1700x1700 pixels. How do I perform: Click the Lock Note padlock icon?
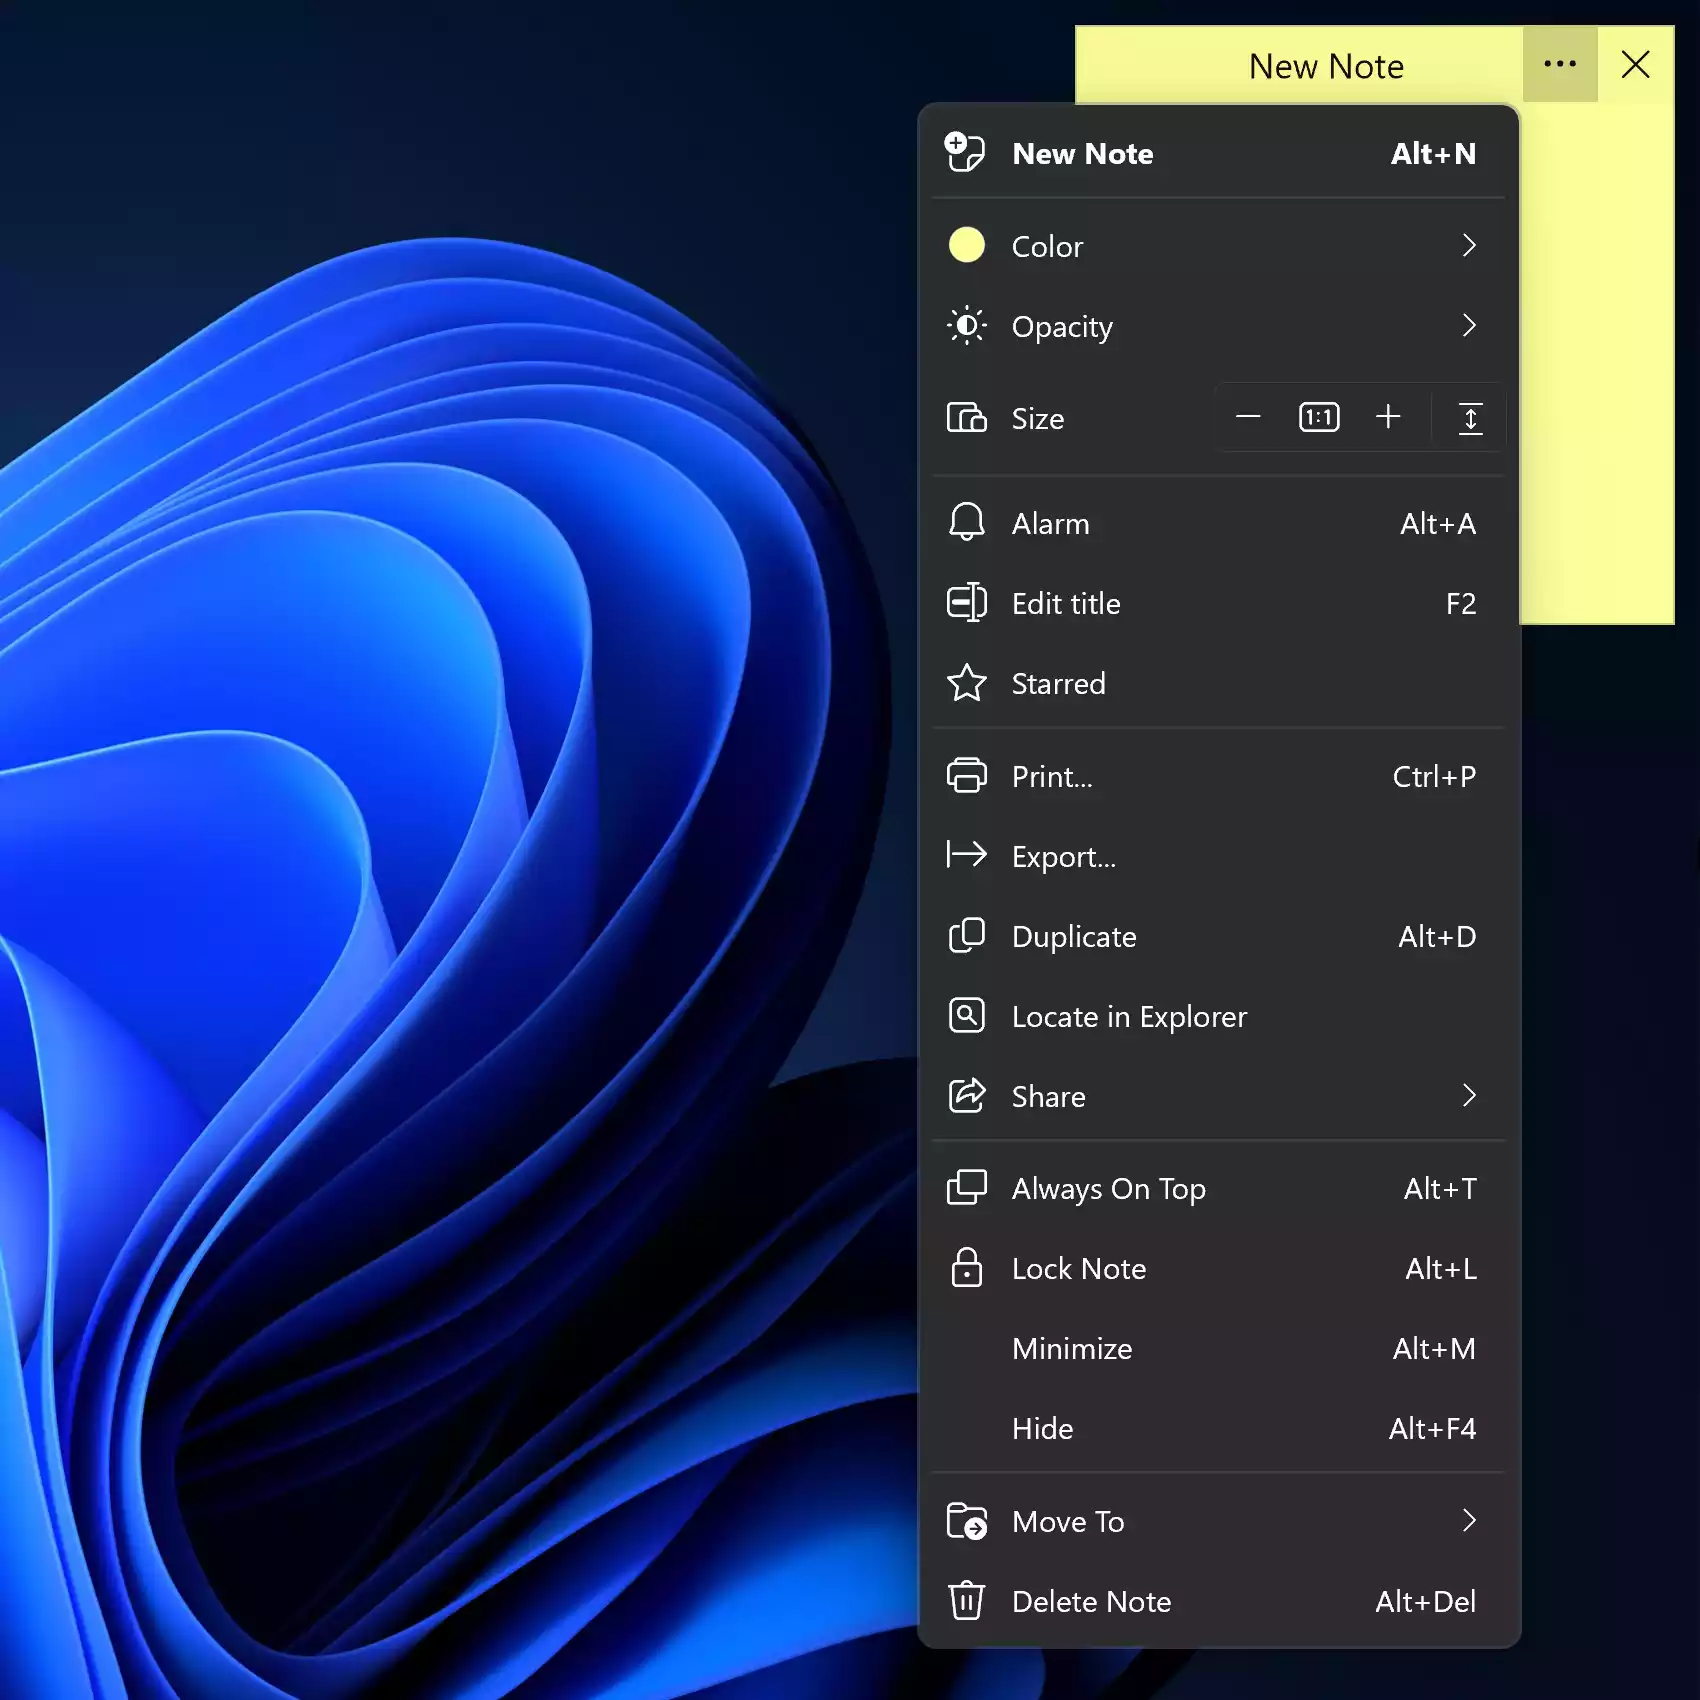(x=965, y=1268)
